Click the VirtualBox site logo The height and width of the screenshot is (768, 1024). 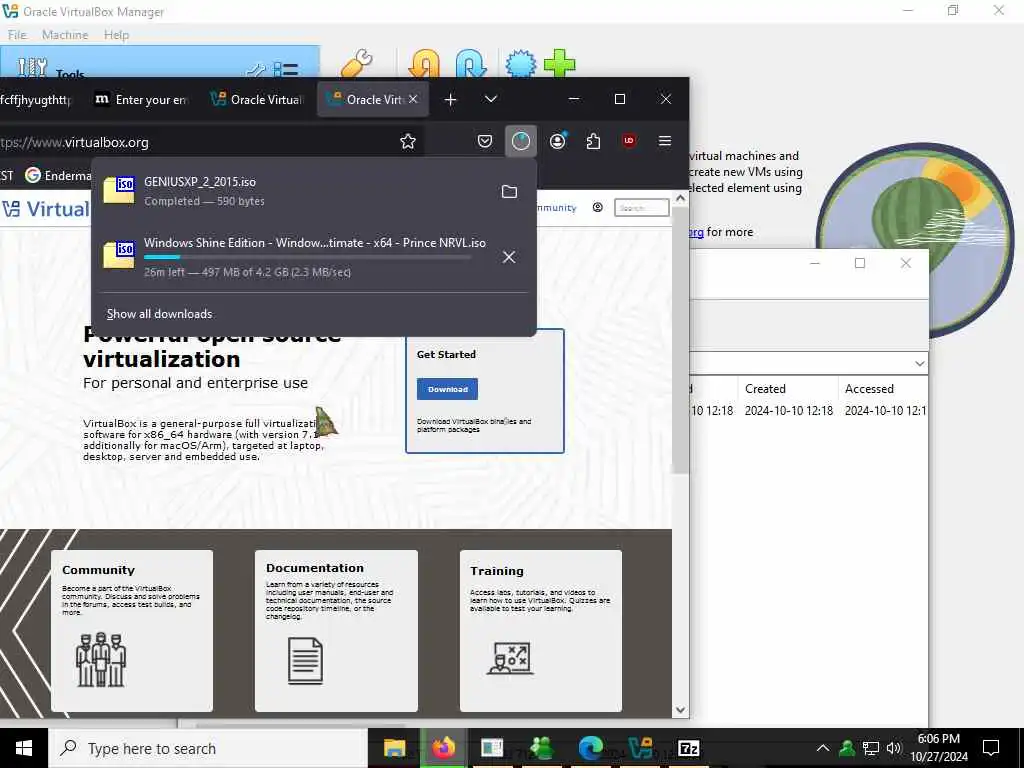coord(46,209)
